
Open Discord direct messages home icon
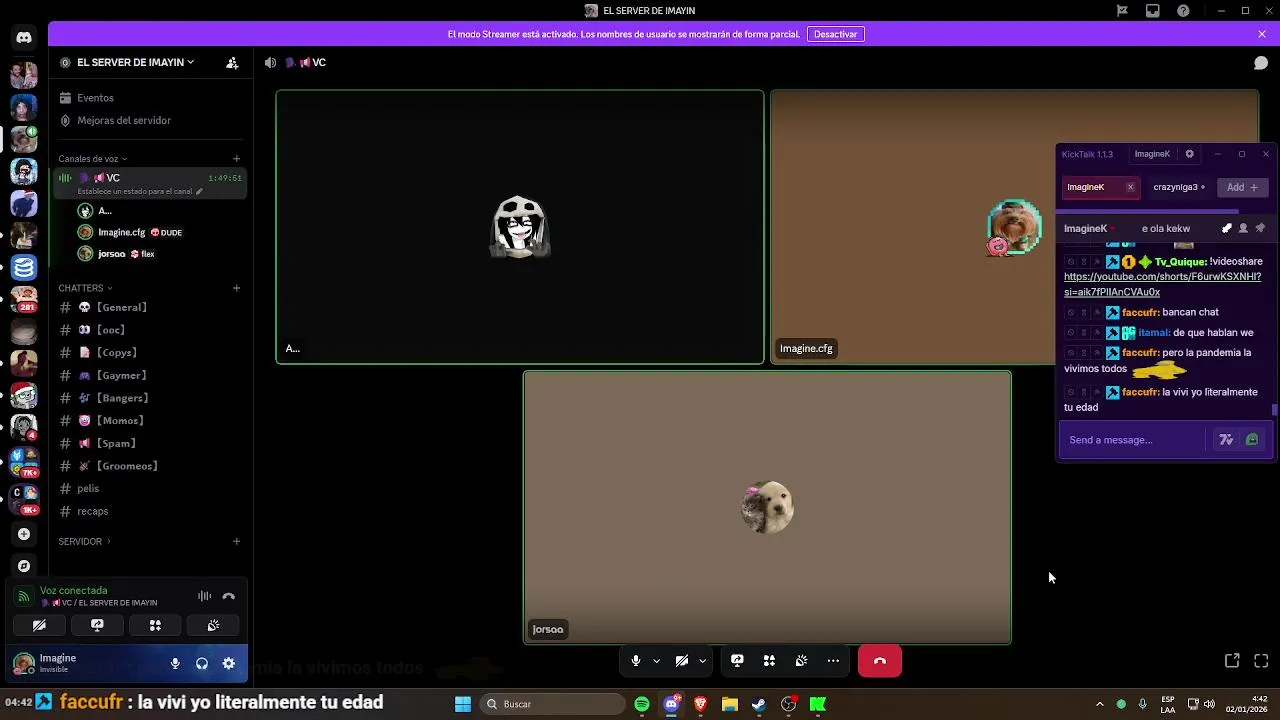24,38
